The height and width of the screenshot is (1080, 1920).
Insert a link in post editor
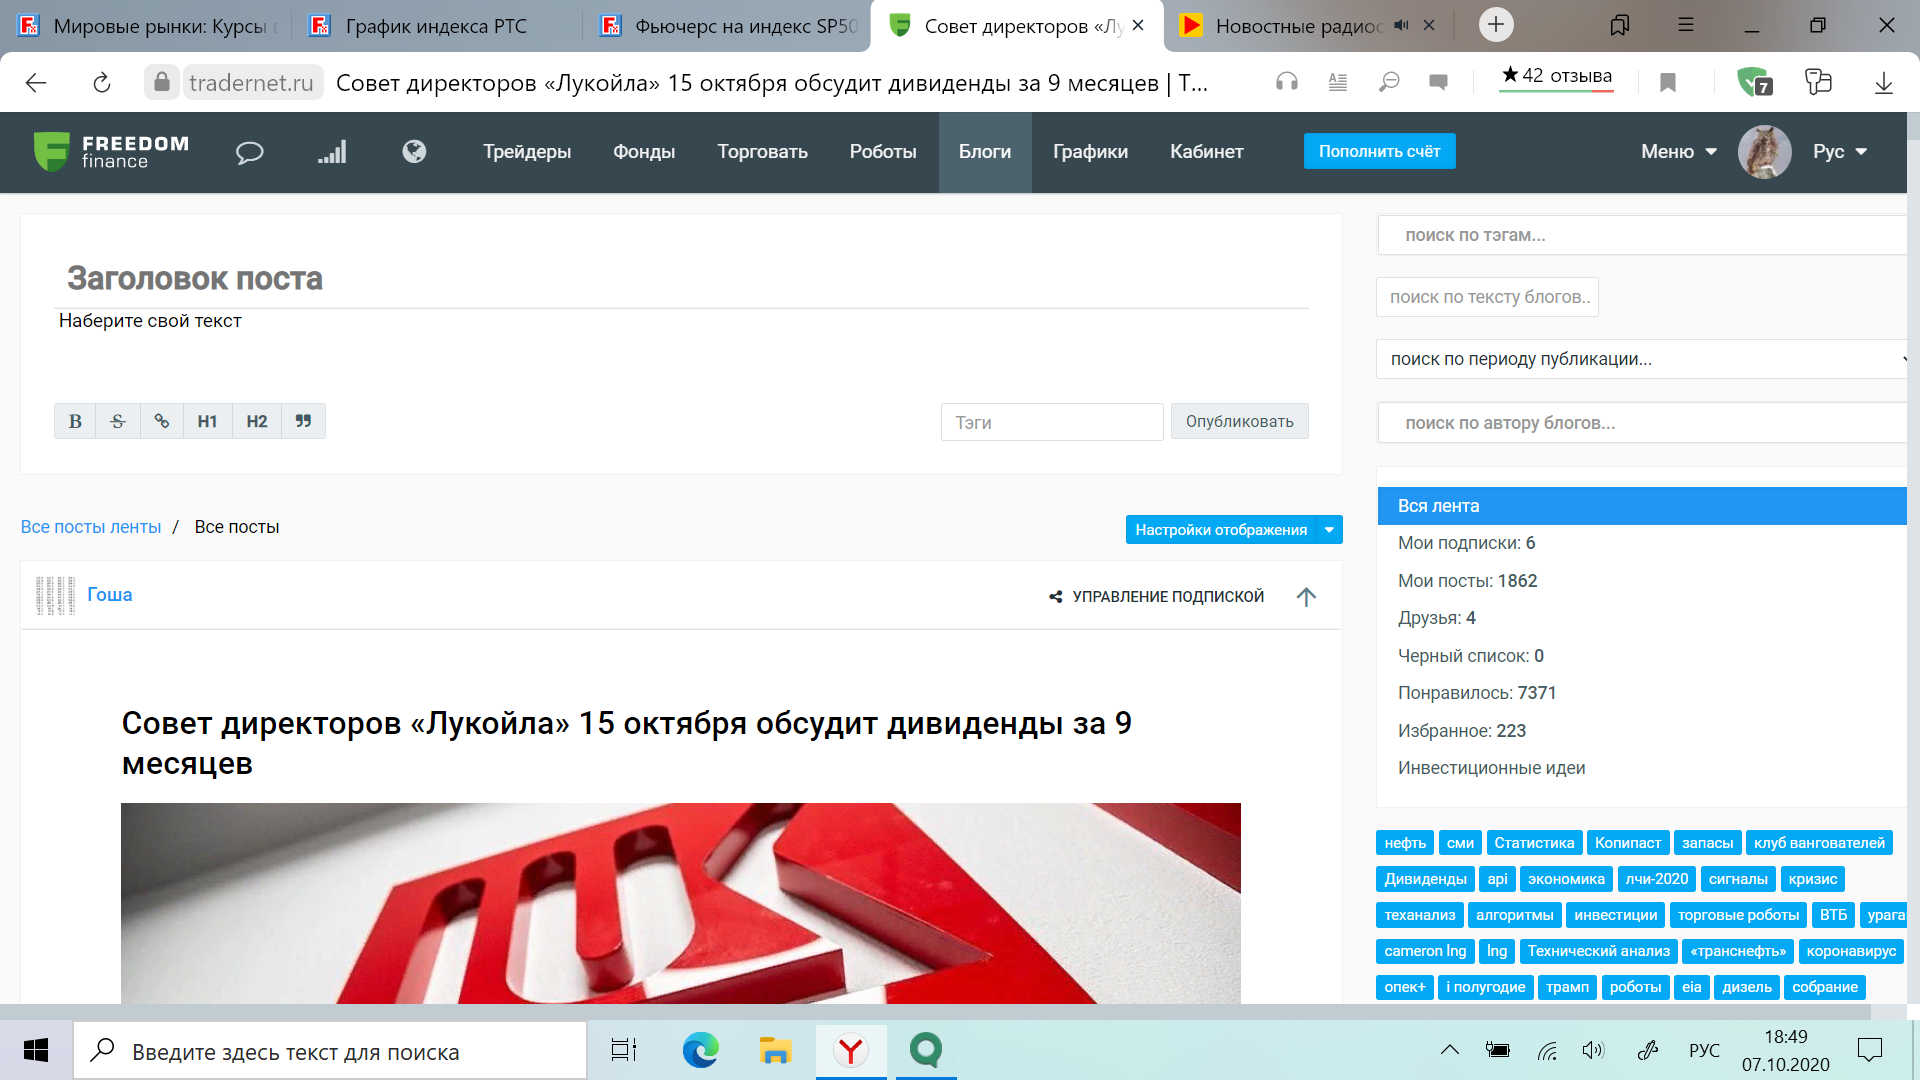point(162,421)
